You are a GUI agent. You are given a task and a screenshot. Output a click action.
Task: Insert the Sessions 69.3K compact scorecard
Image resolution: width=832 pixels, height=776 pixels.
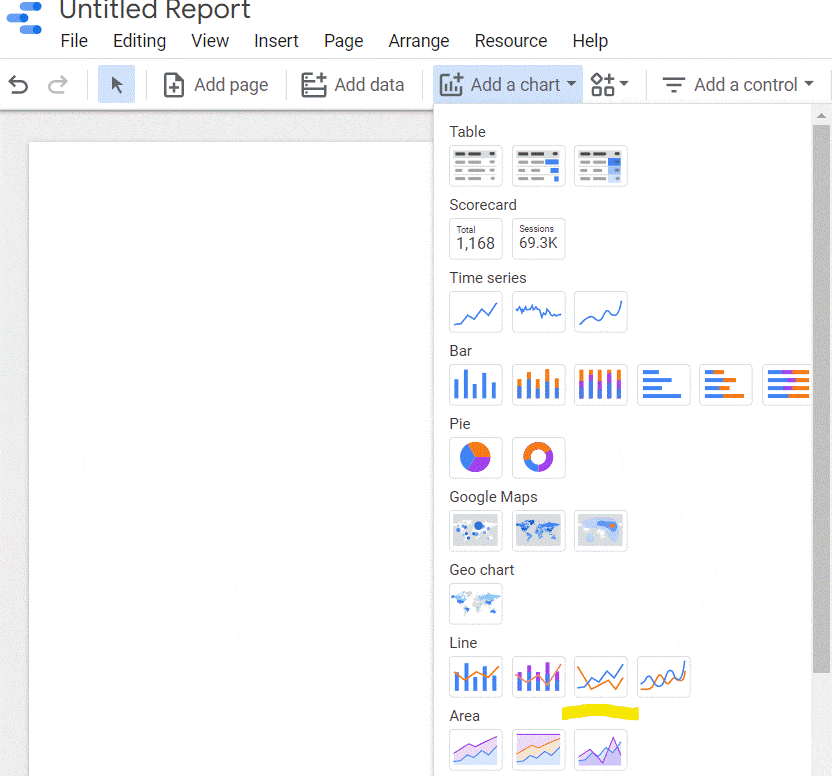pos(538,239)
